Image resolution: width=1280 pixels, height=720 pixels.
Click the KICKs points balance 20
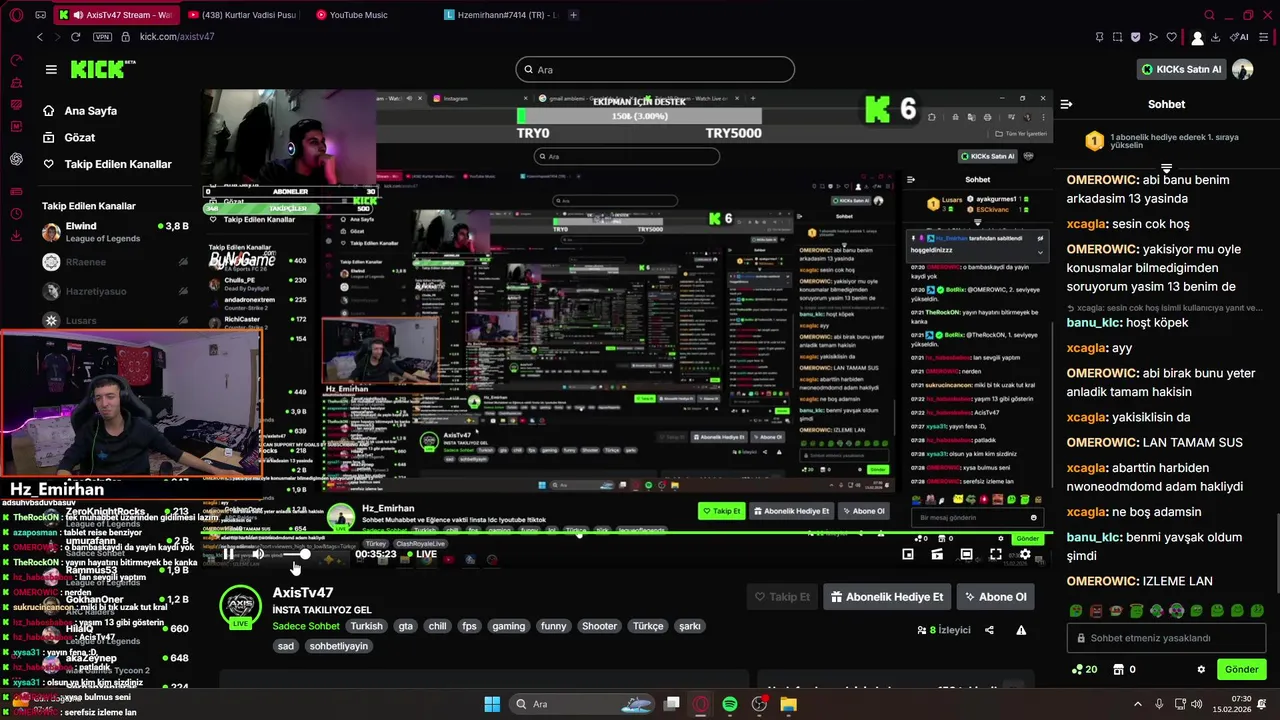[1084, 669]
